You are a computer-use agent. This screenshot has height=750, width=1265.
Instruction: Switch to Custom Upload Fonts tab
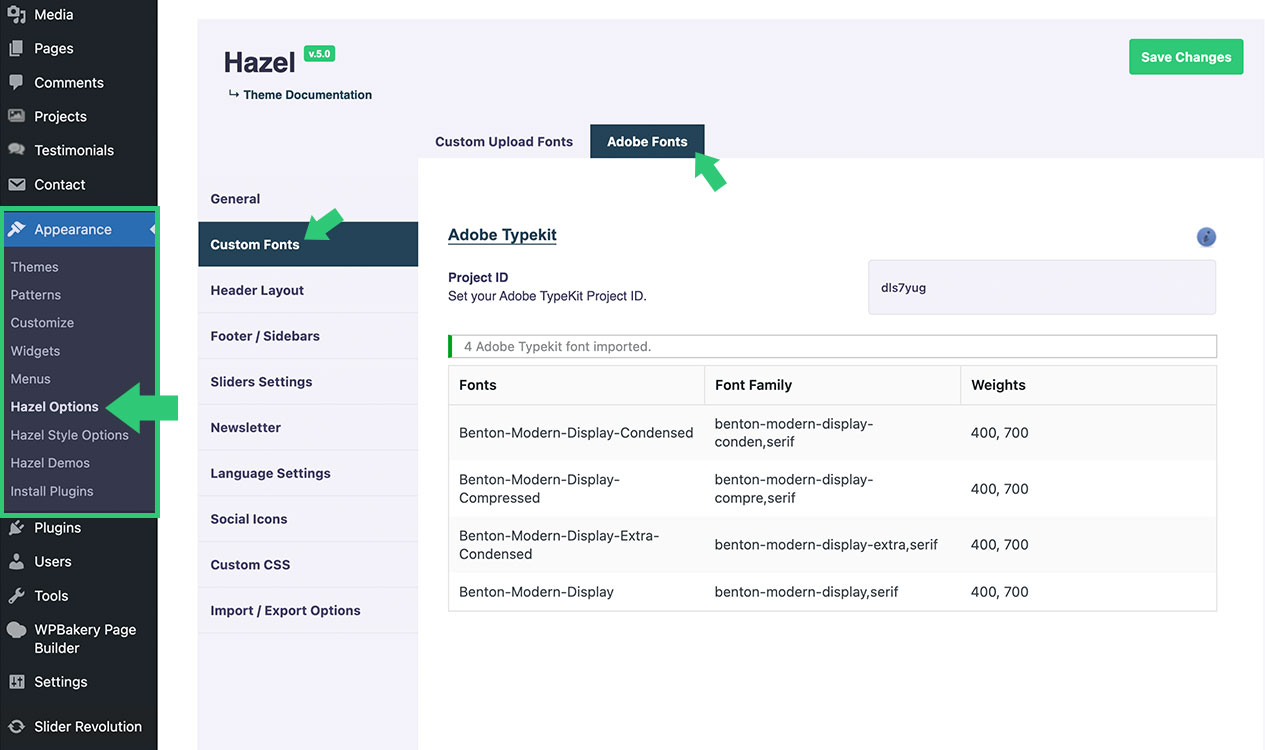tap(504, 142)
